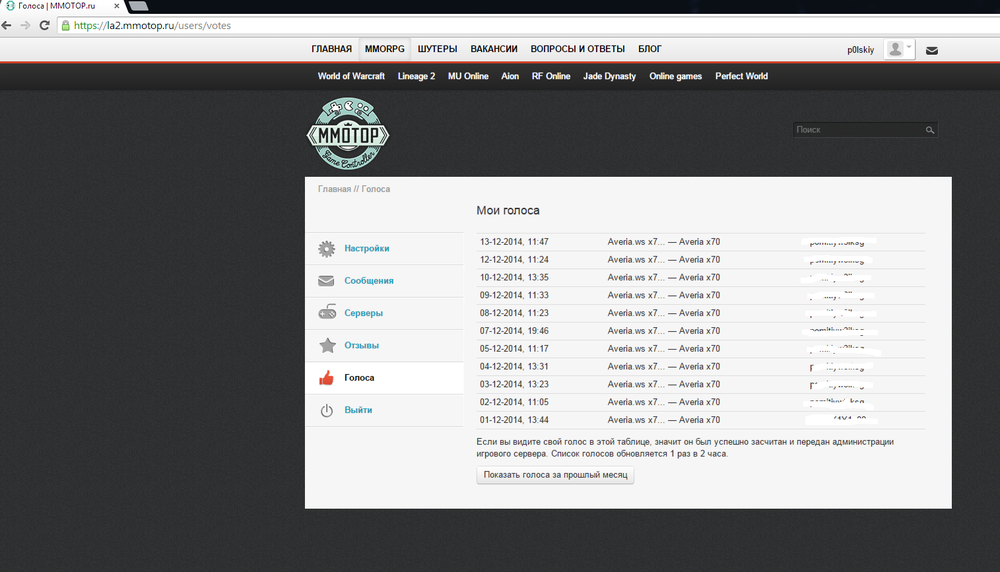Select Lineage 2 in game bar
This screenshot has width=1000, height=572.
[416, 76]
